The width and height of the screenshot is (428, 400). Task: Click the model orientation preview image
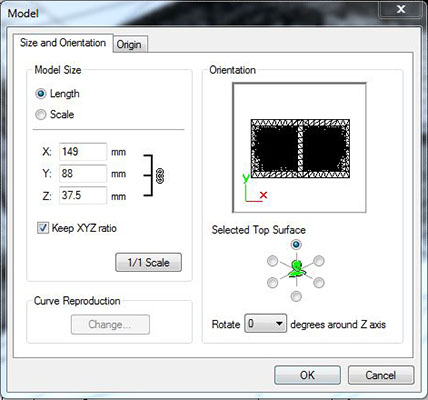[299, 148]
